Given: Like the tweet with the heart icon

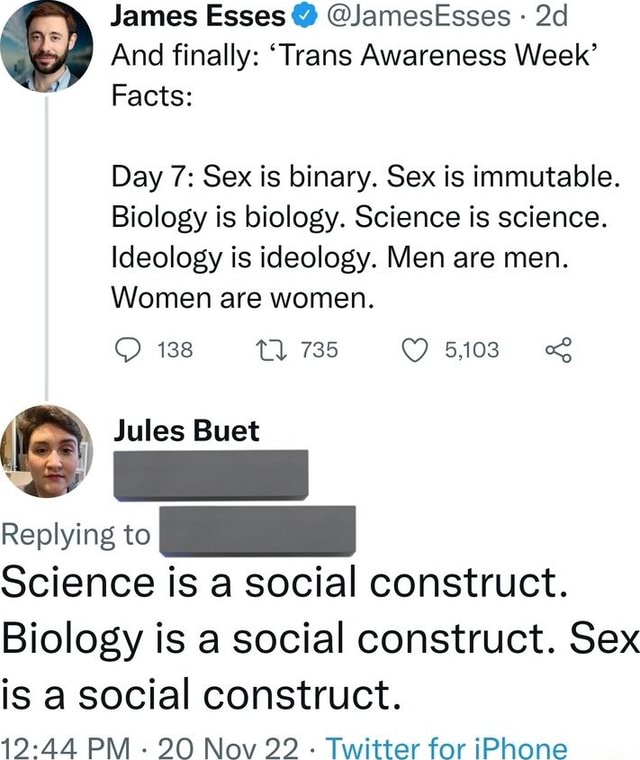Looking at the screenshot, I should pyautogui.click(x=415, y=348).
